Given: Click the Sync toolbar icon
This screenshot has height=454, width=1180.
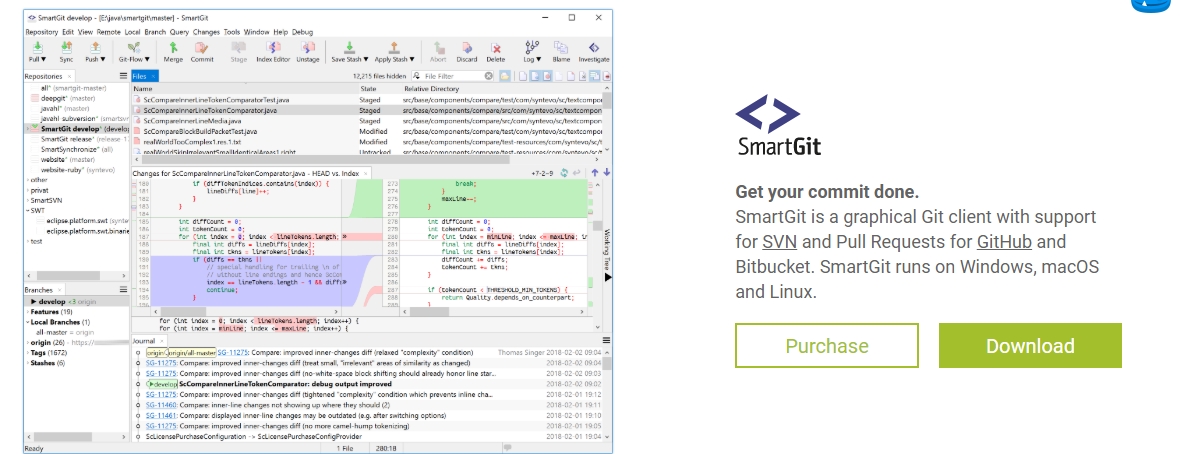Looking at the screenshot, I should tap(66, 50).
